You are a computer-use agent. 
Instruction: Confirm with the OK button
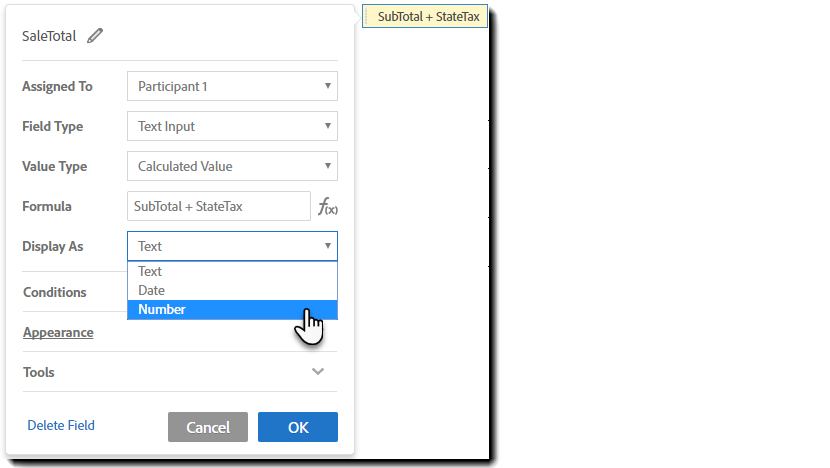tap(298, 427)
